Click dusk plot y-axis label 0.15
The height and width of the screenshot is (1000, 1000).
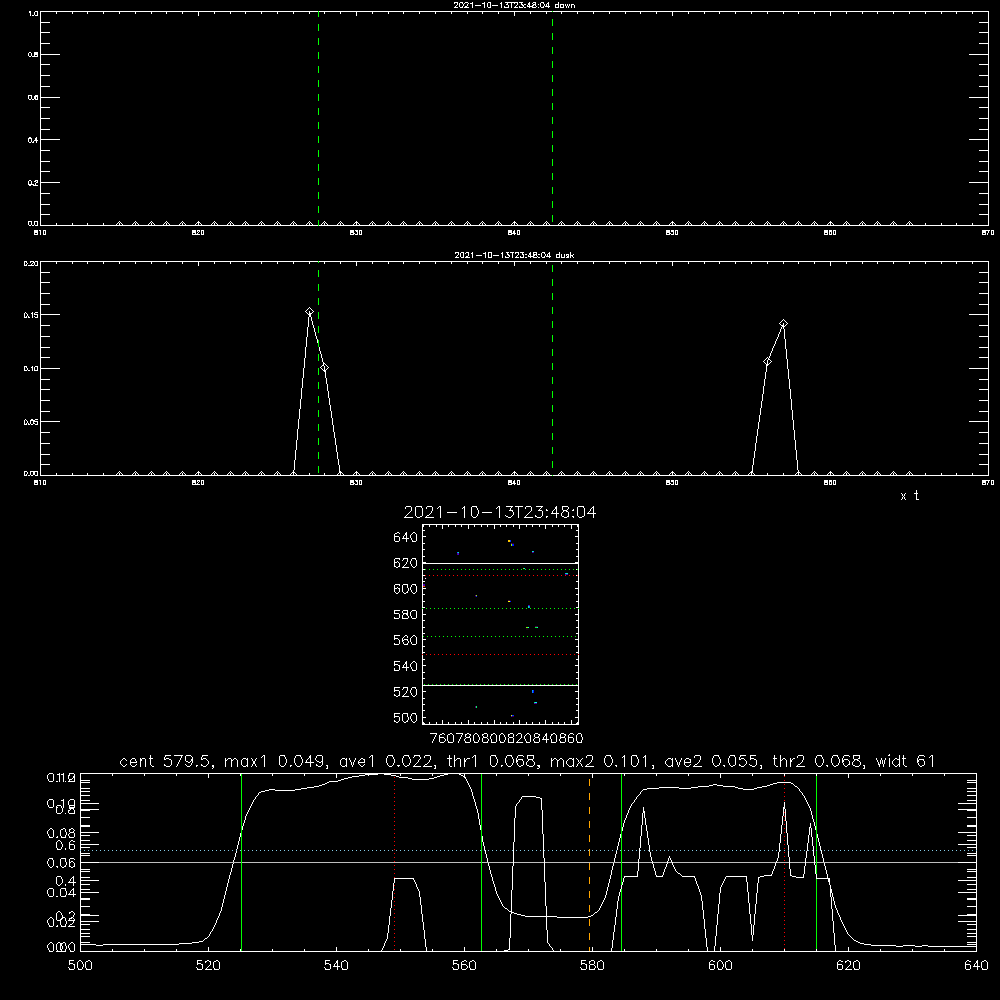pyautogui.click(x=31, y=315)
